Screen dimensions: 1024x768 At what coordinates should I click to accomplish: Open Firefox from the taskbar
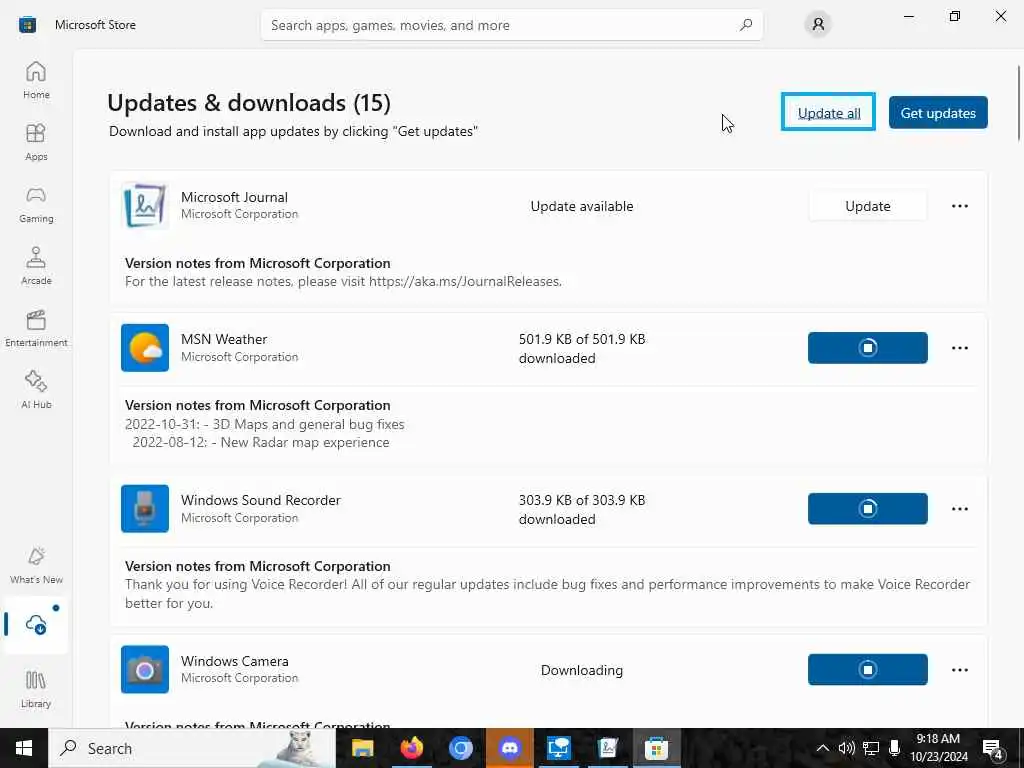click(411, 748)
